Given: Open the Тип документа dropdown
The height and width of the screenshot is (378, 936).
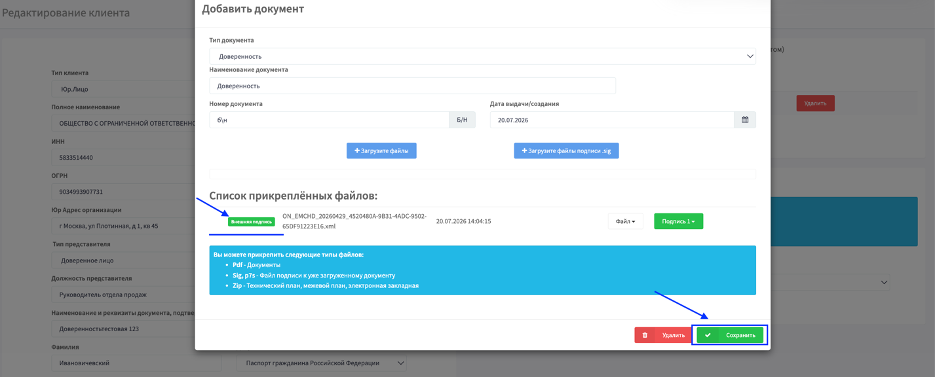Looking at the screenshot, I should tap(482, 56).
